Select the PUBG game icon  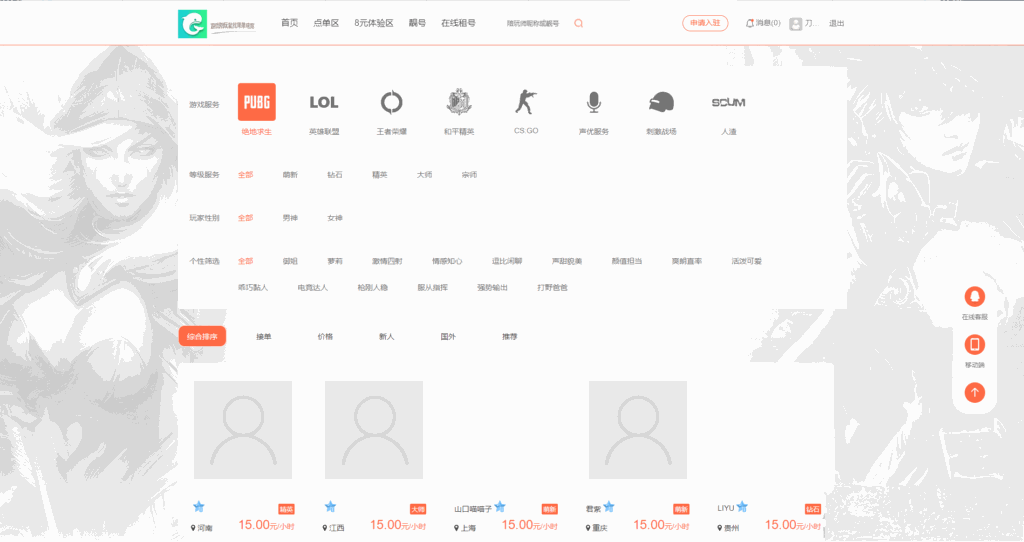[257, 102]
